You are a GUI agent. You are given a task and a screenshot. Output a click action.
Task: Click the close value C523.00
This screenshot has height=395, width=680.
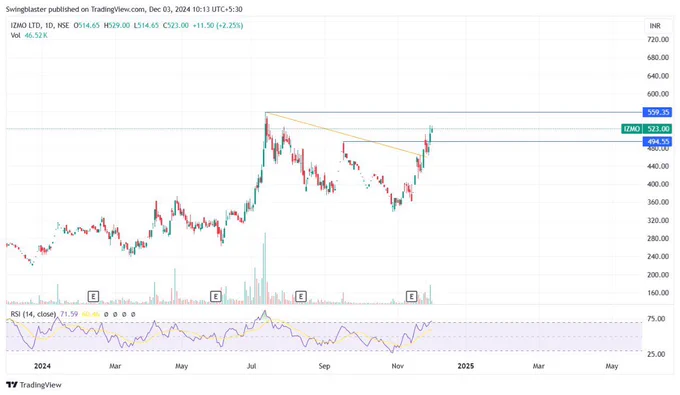[x=176, y=26]
